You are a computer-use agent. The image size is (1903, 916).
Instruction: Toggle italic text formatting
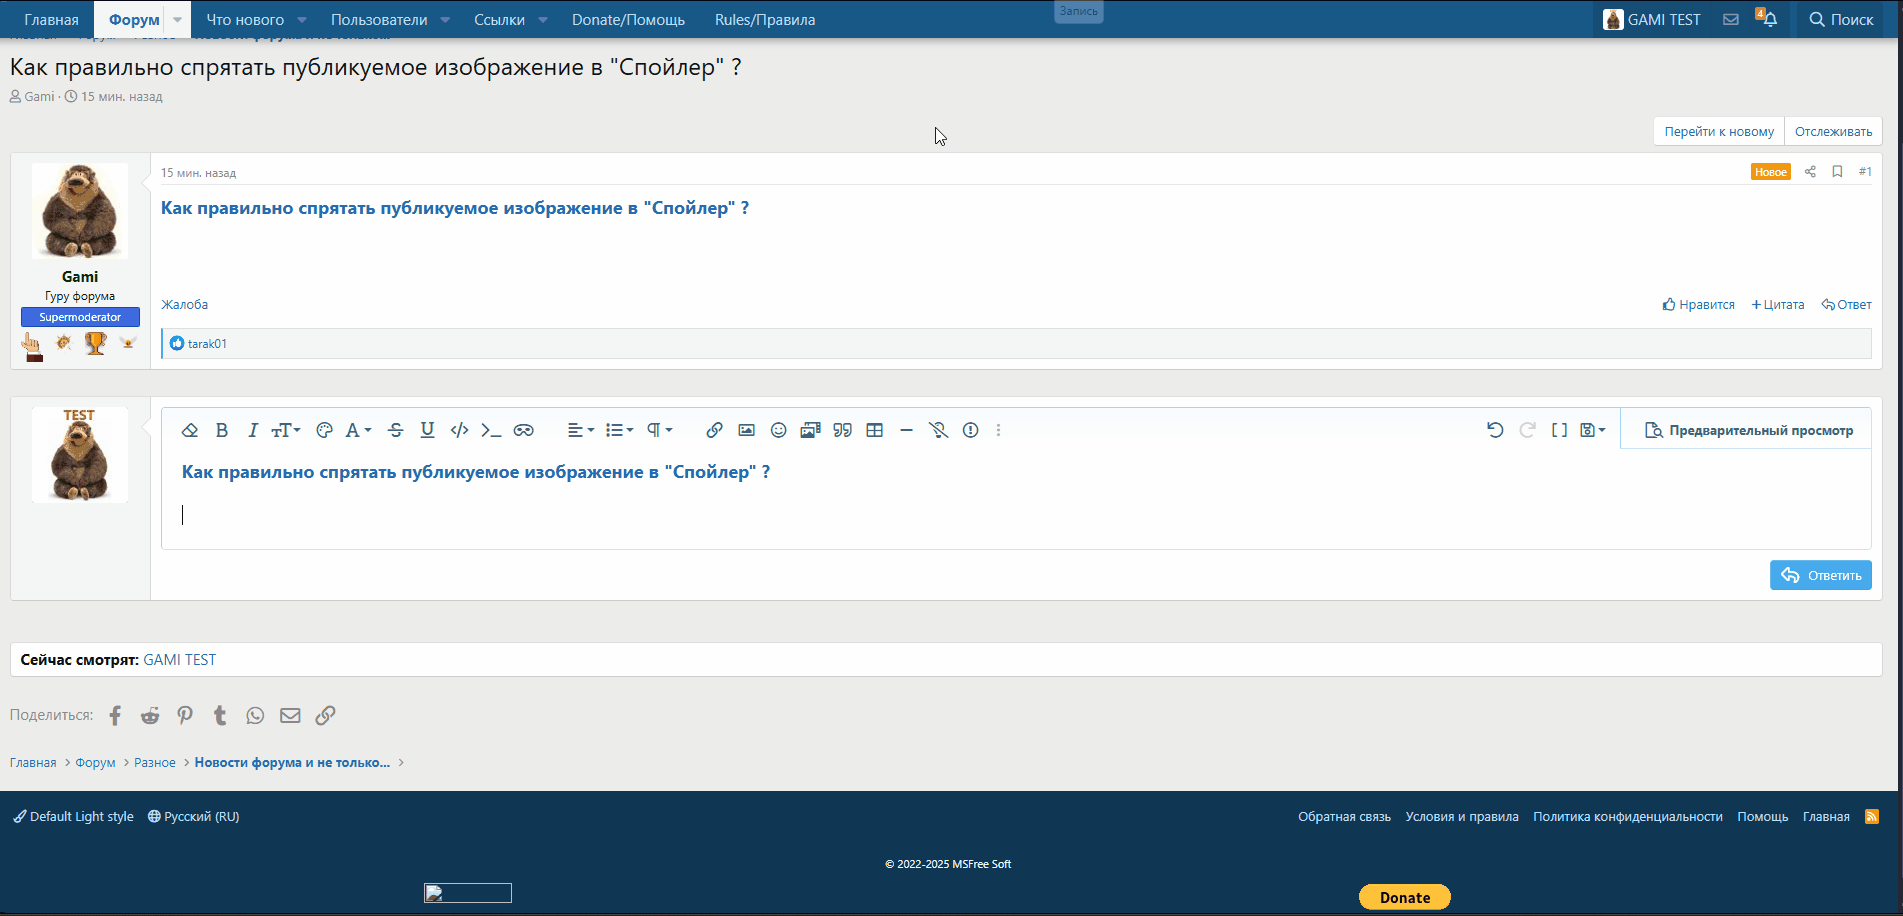click(253, 430)
